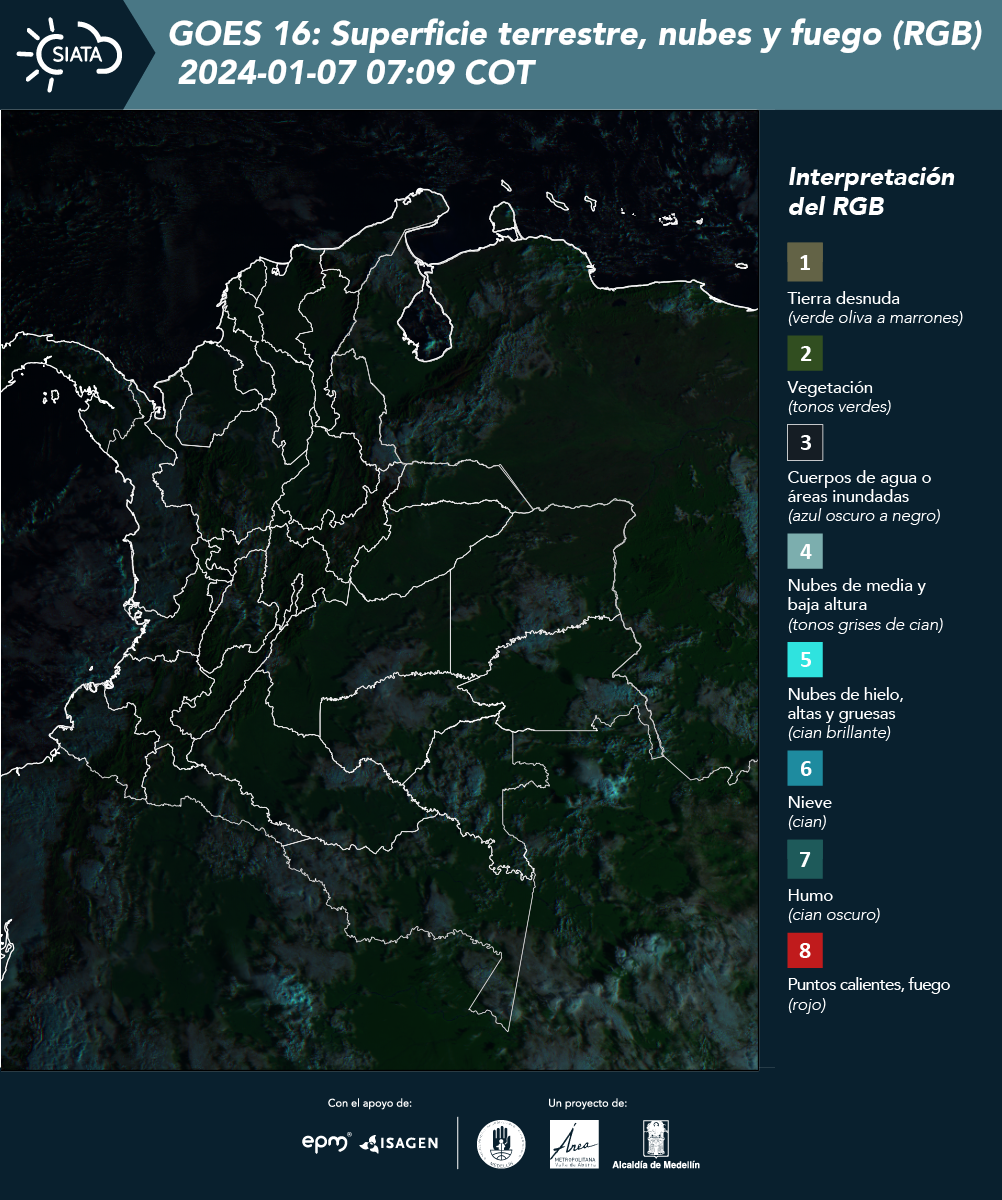Click 'Nubes de media y baja altura' label
This screenshot has width=1002, height=1200.
[857, 595]
